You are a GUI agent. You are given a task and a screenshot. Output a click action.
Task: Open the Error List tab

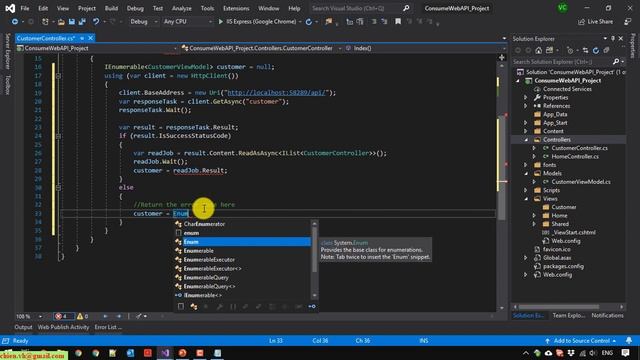point(108,327)
